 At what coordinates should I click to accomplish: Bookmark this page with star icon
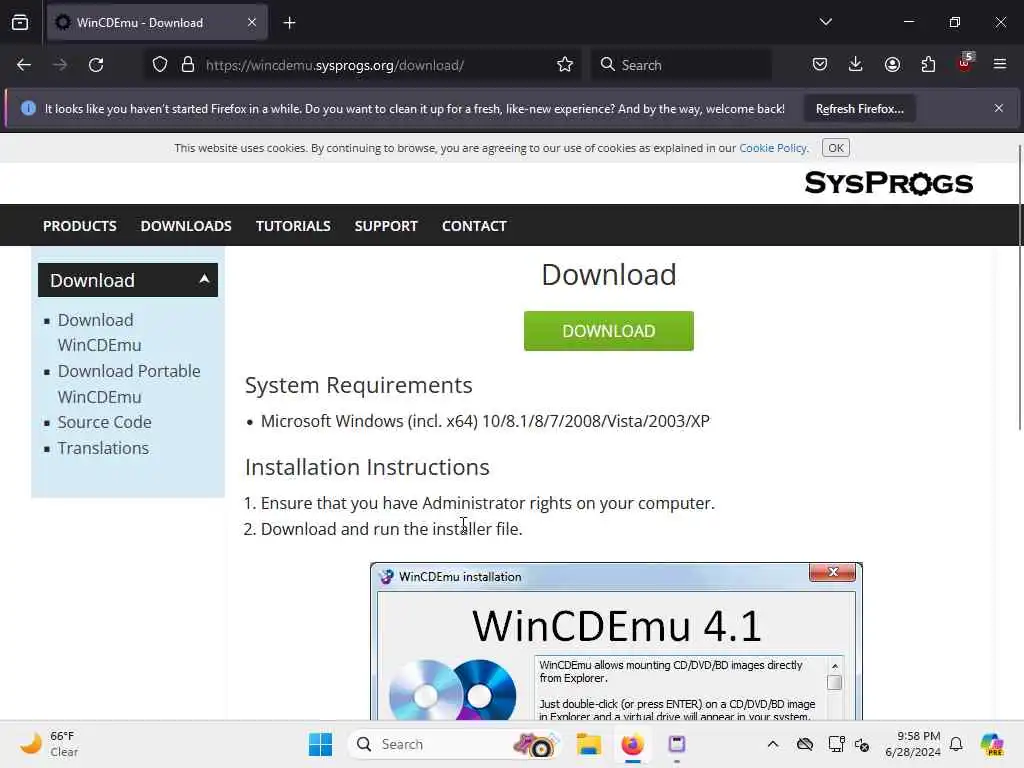(x=565, y=65)
